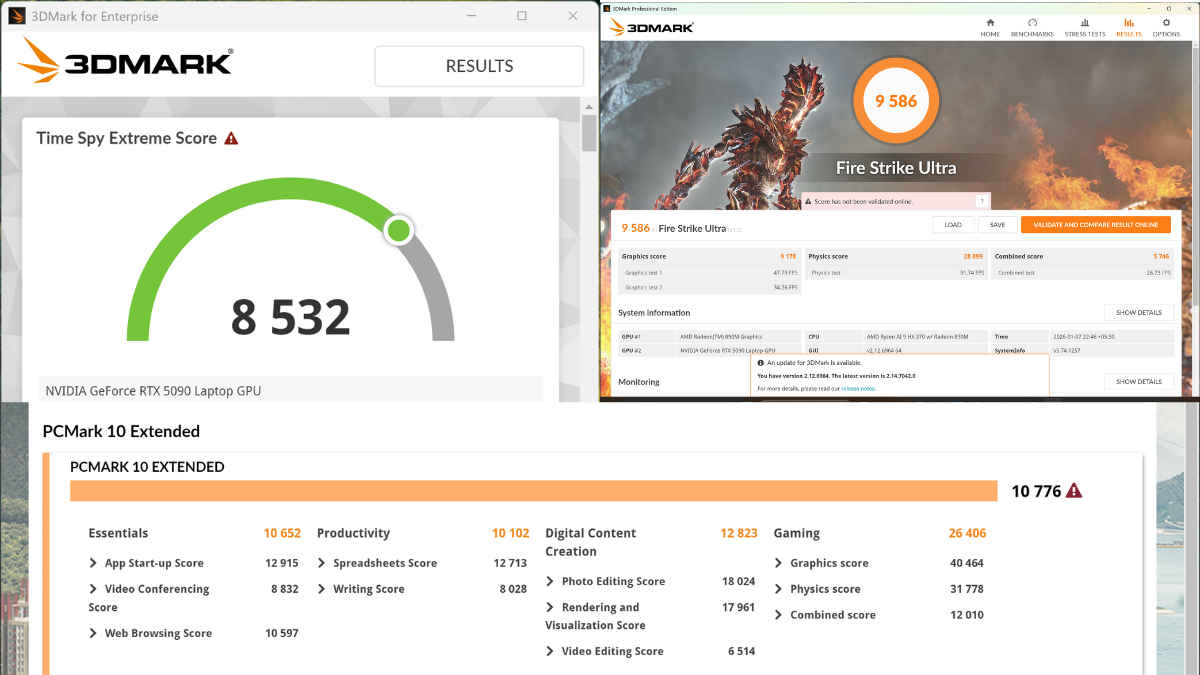
Task: Open the Home tab icon in 3DMark
Action: 990,22
